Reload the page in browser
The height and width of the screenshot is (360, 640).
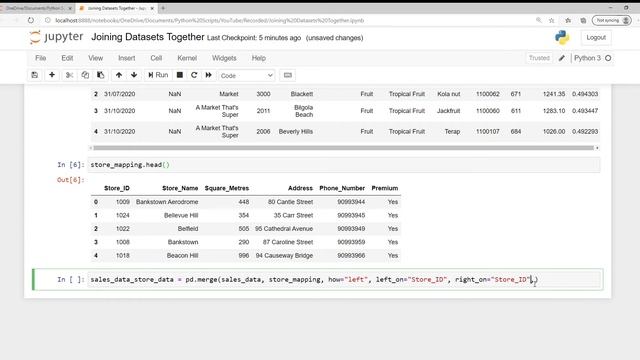coord(31,20)
